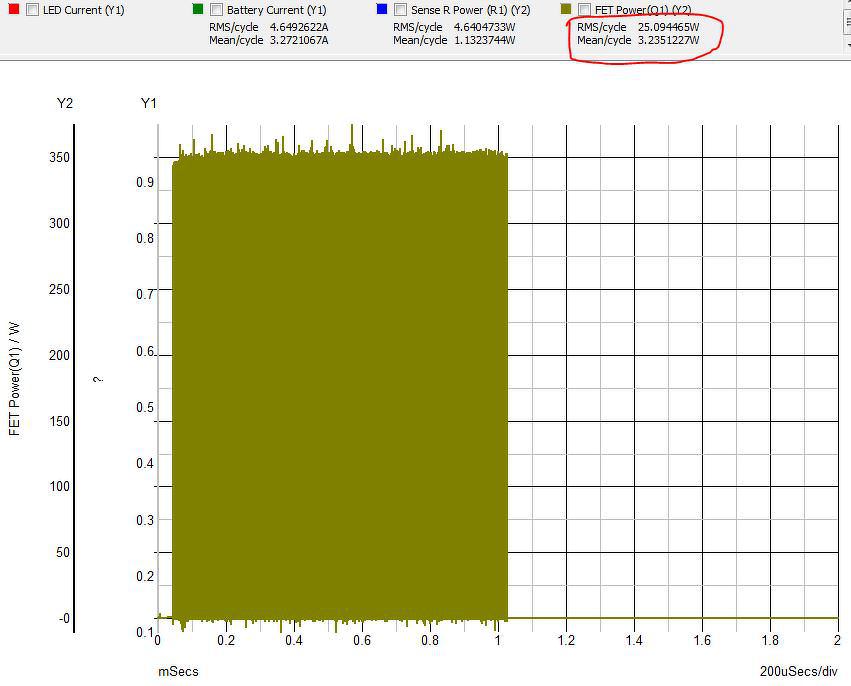Select the Battery Current (Y1) legend label
Image resolution: width=851 pixels, height=686 pixels.
277,10
